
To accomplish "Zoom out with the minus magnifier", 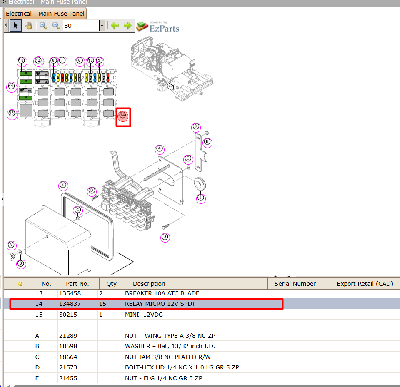I will point(56,26).
